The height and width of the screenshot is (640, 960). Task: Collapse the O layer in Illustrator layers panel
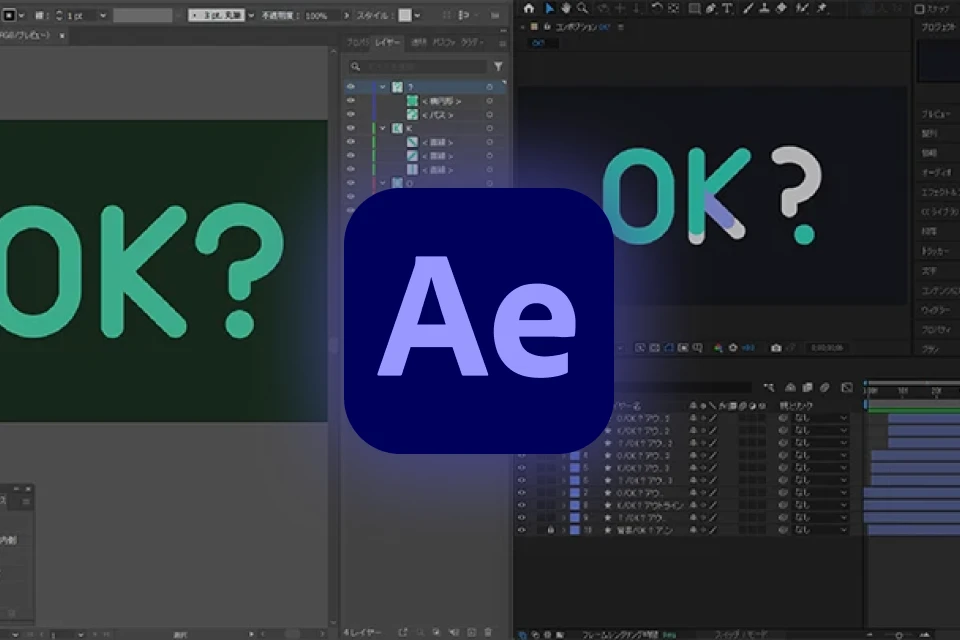click(x=383, y=183)
